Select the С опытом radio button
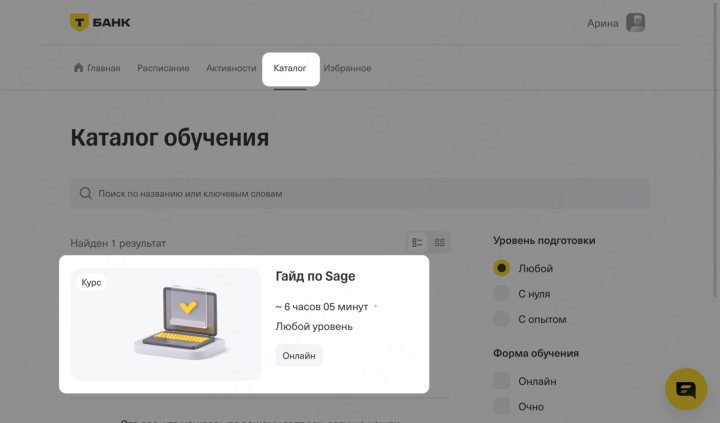The width and height of the screenshot is (720, 423). click(501, 319)
